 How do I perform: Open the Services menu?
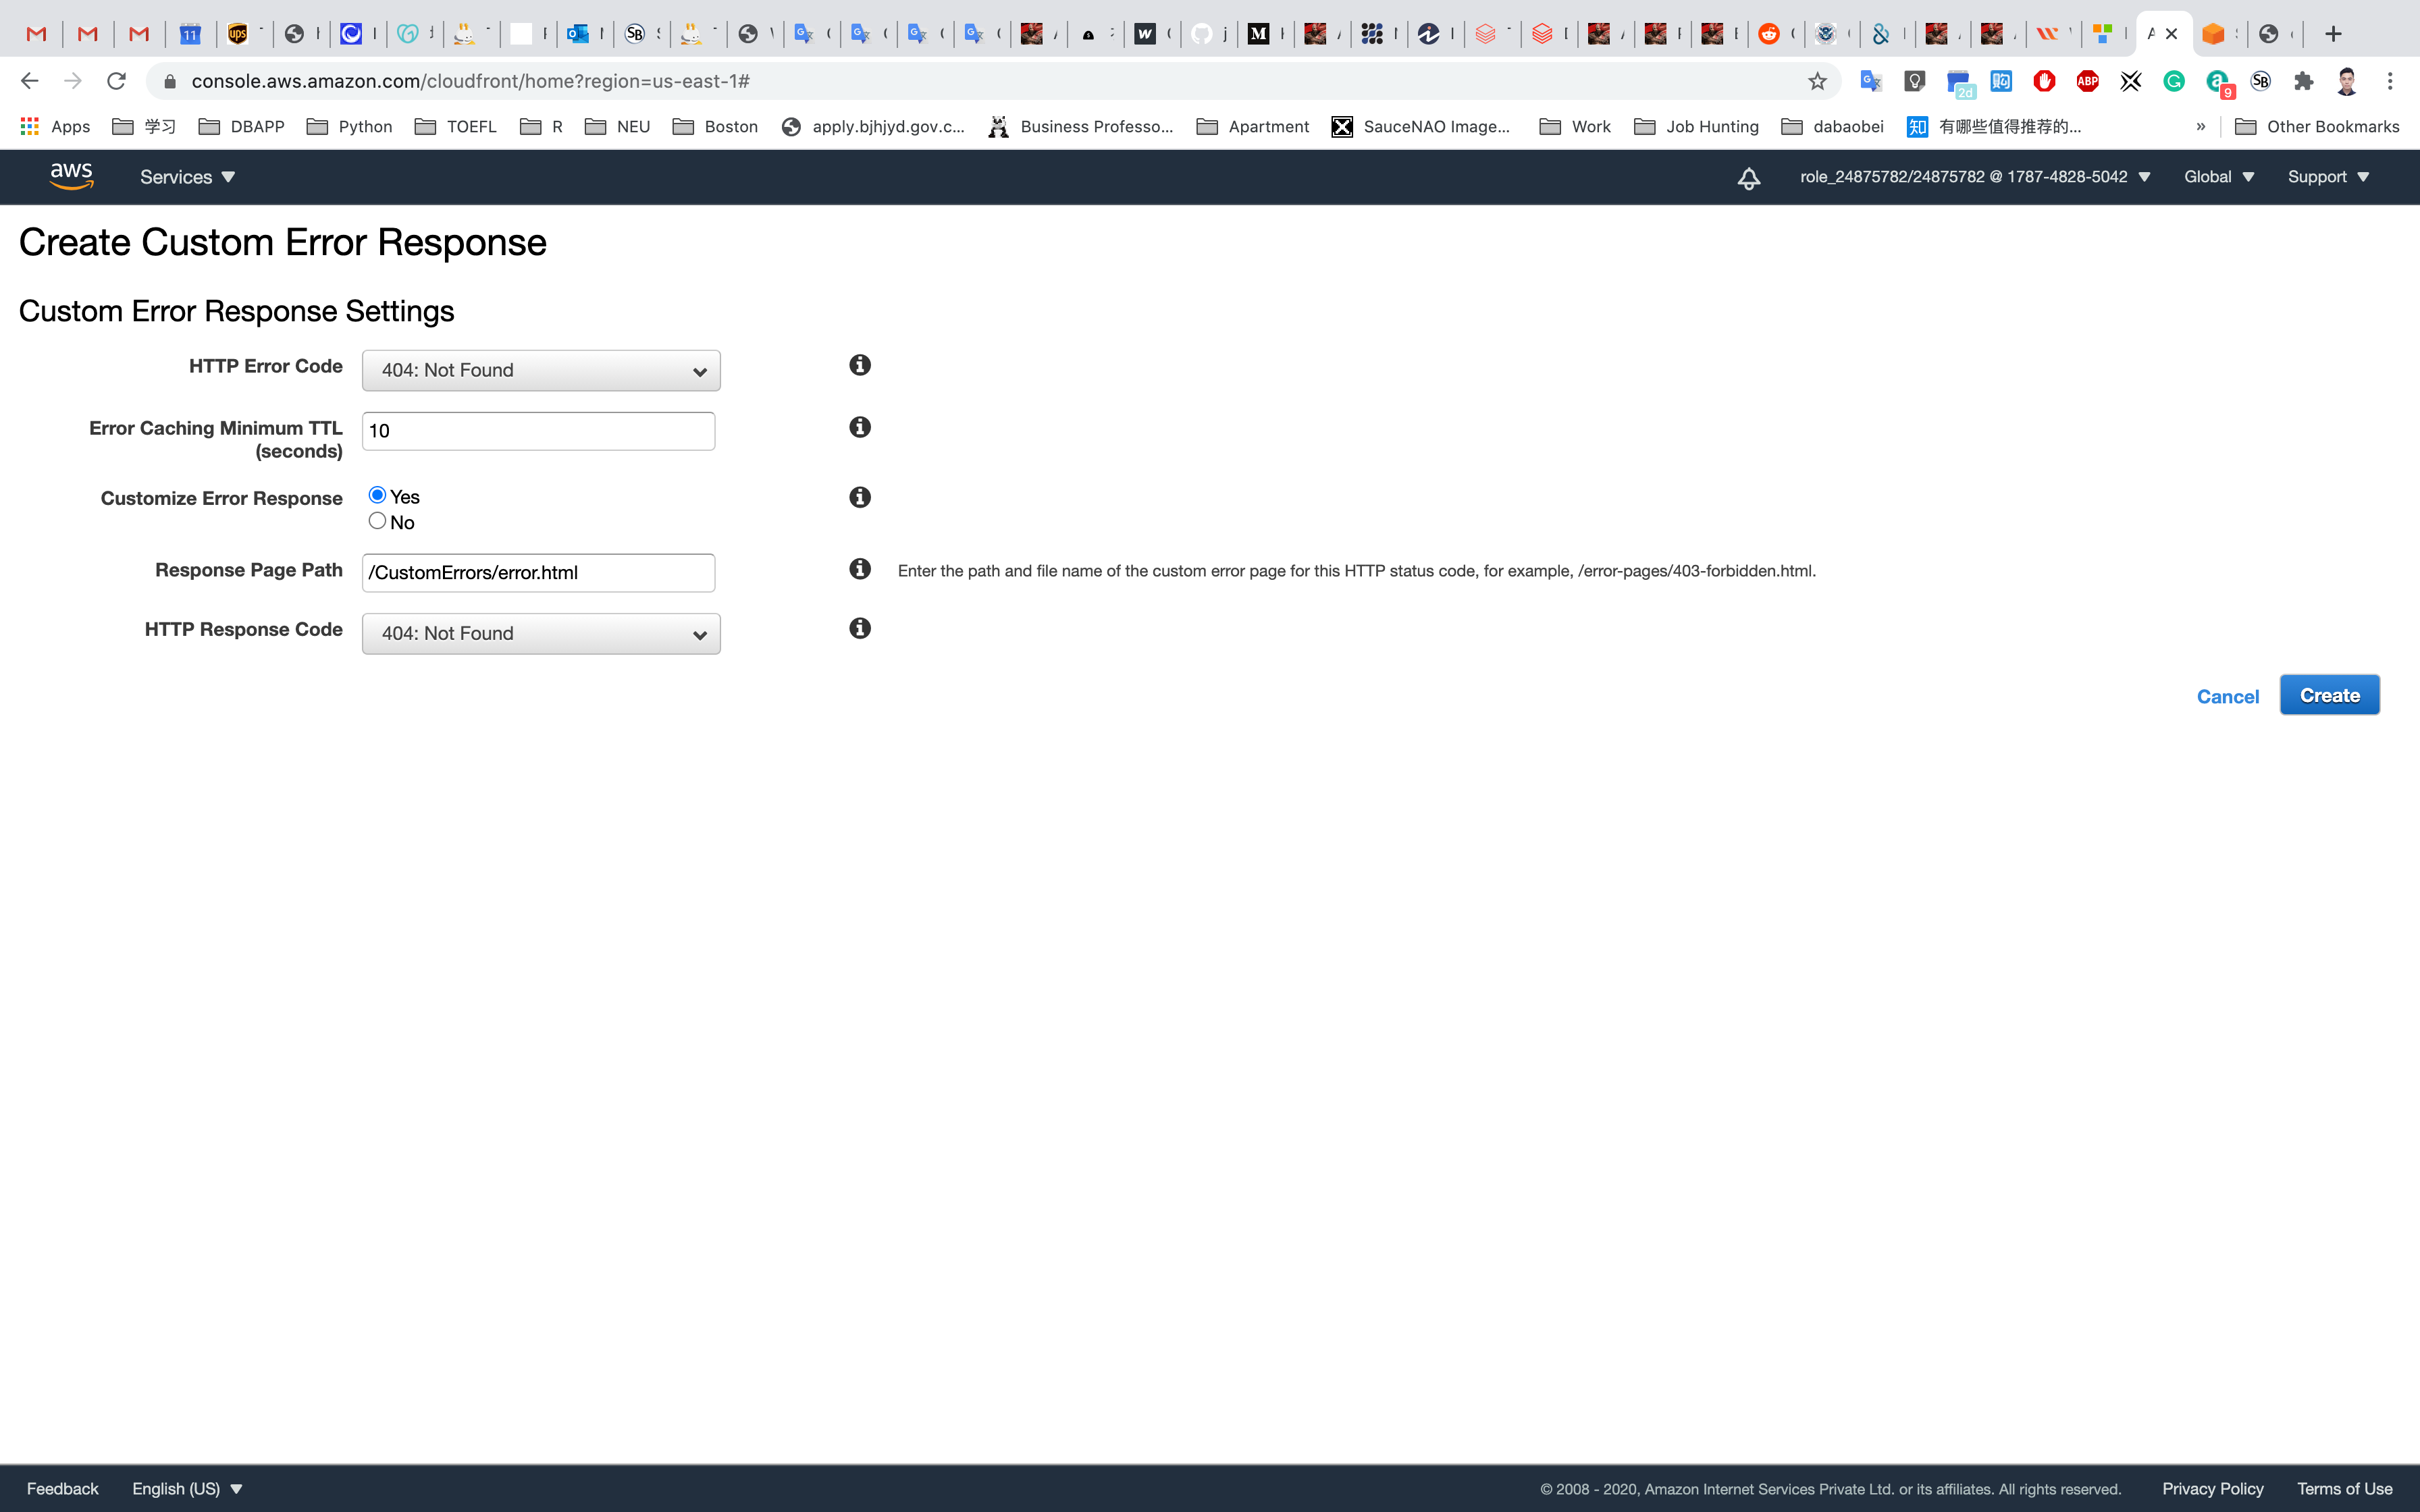pos(187,177)
